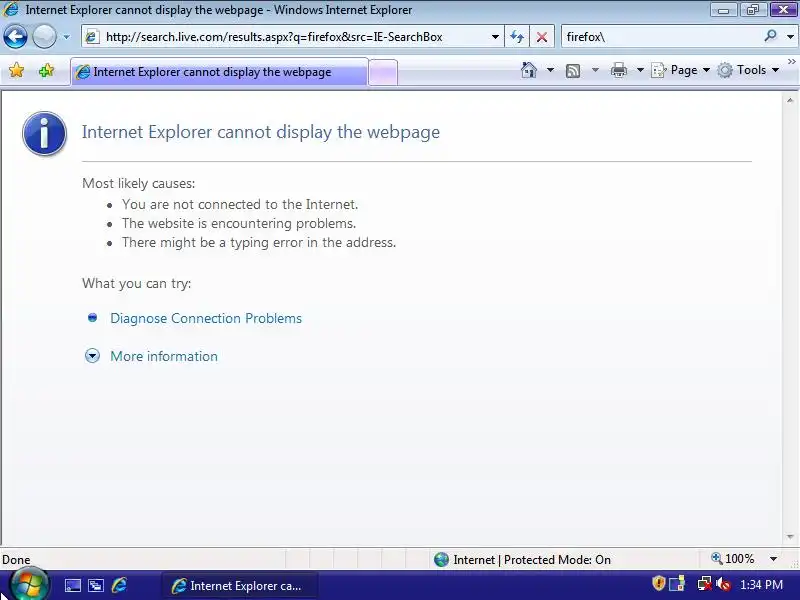Open the Windows Start orb
Screen dimensions: 800x600
tap(29, 585)
